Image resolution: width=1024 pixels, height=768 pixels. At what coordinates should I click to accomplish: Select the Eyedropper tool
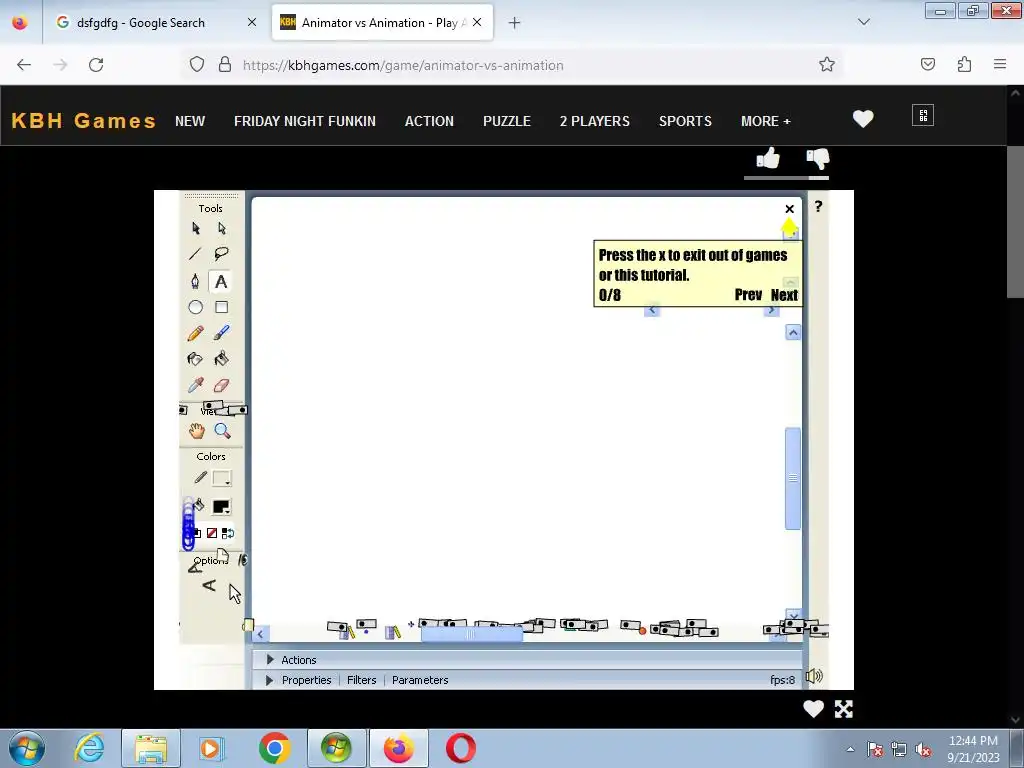click(x=195, y=385)
